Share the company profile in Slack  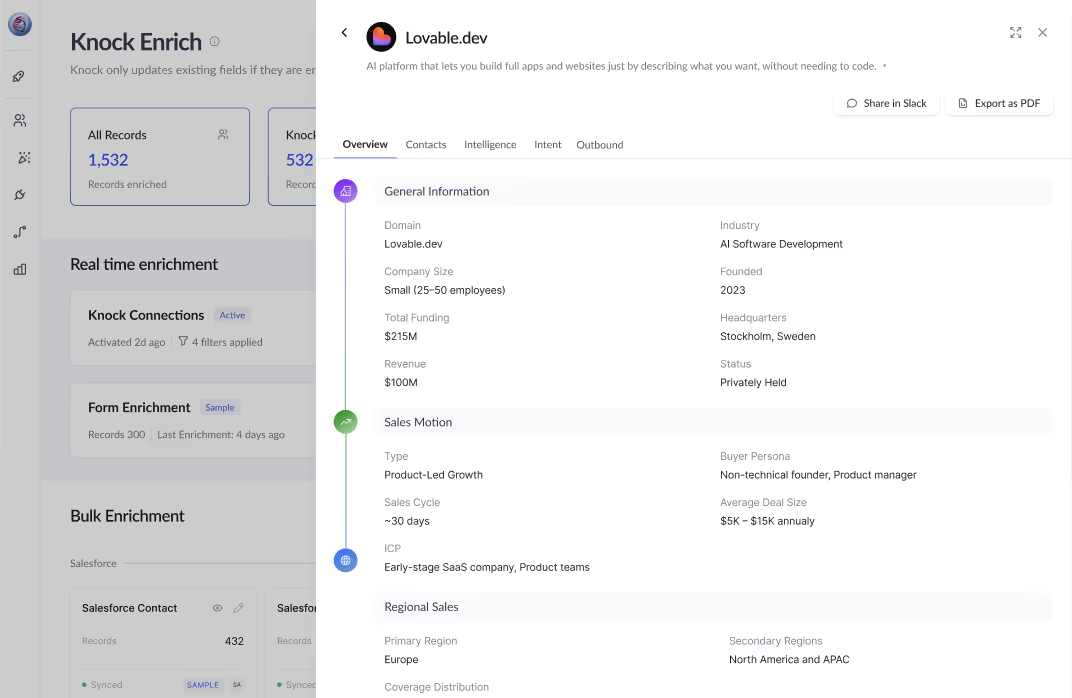[x=886, y=103]
